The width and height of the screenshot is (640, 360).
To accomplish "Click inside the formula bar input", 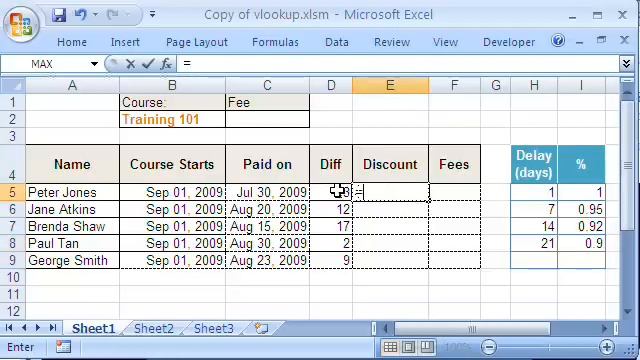I will pyautogui.click(x=398, y=64).
